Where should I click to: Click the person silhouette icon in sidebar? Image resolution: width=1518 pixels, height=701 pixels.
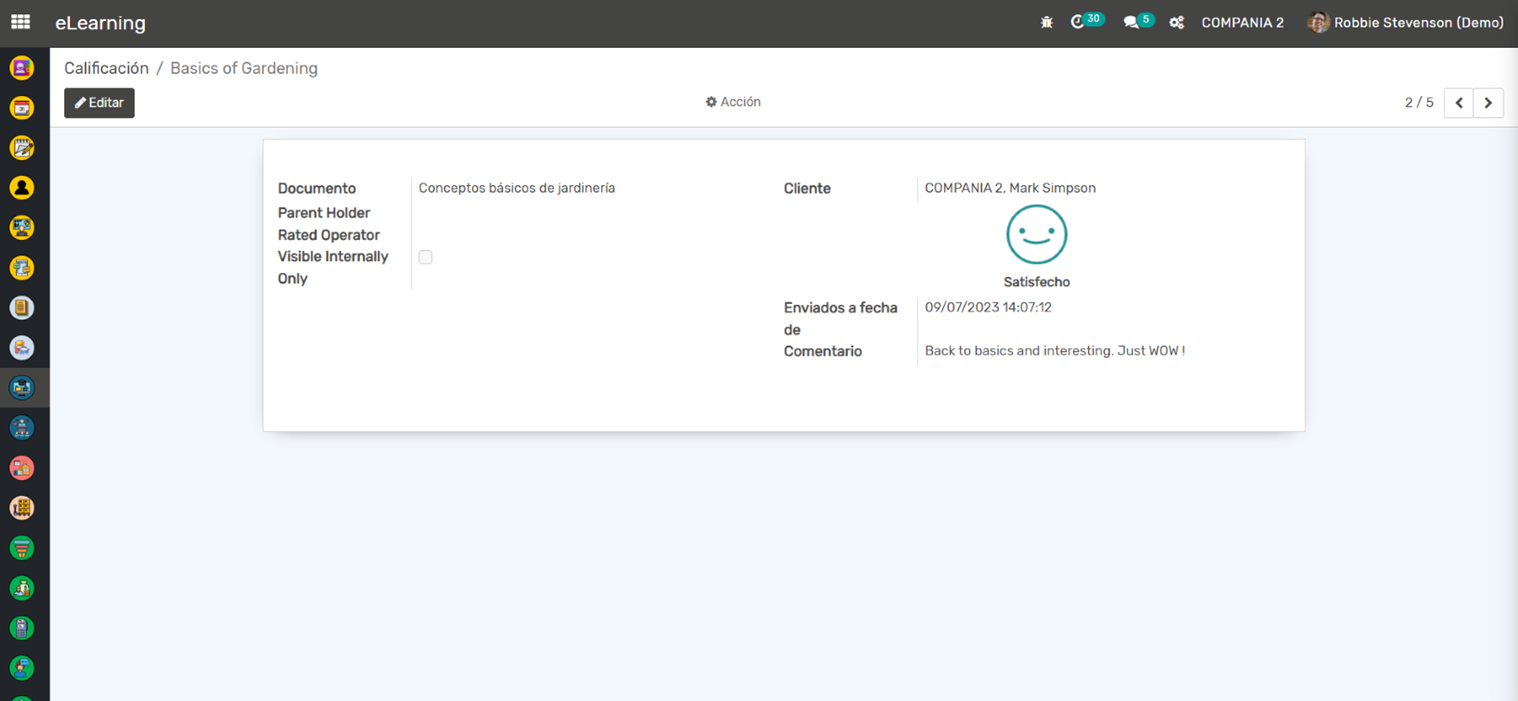pyautogui.click(x=22, y=187)
